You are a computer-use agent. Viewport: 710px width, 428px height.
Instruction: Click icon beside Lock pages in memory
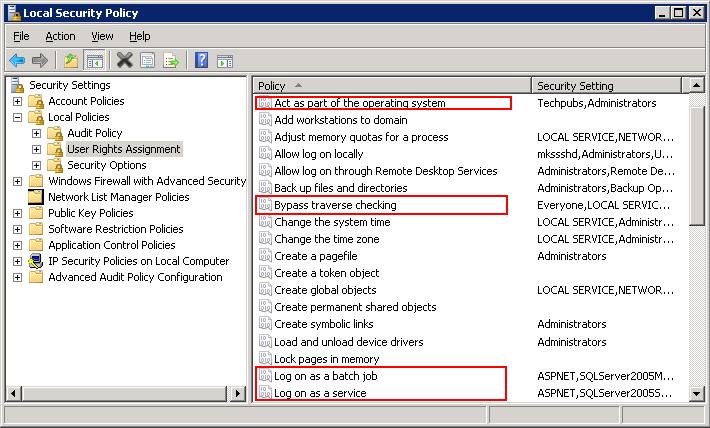(265, 359)
